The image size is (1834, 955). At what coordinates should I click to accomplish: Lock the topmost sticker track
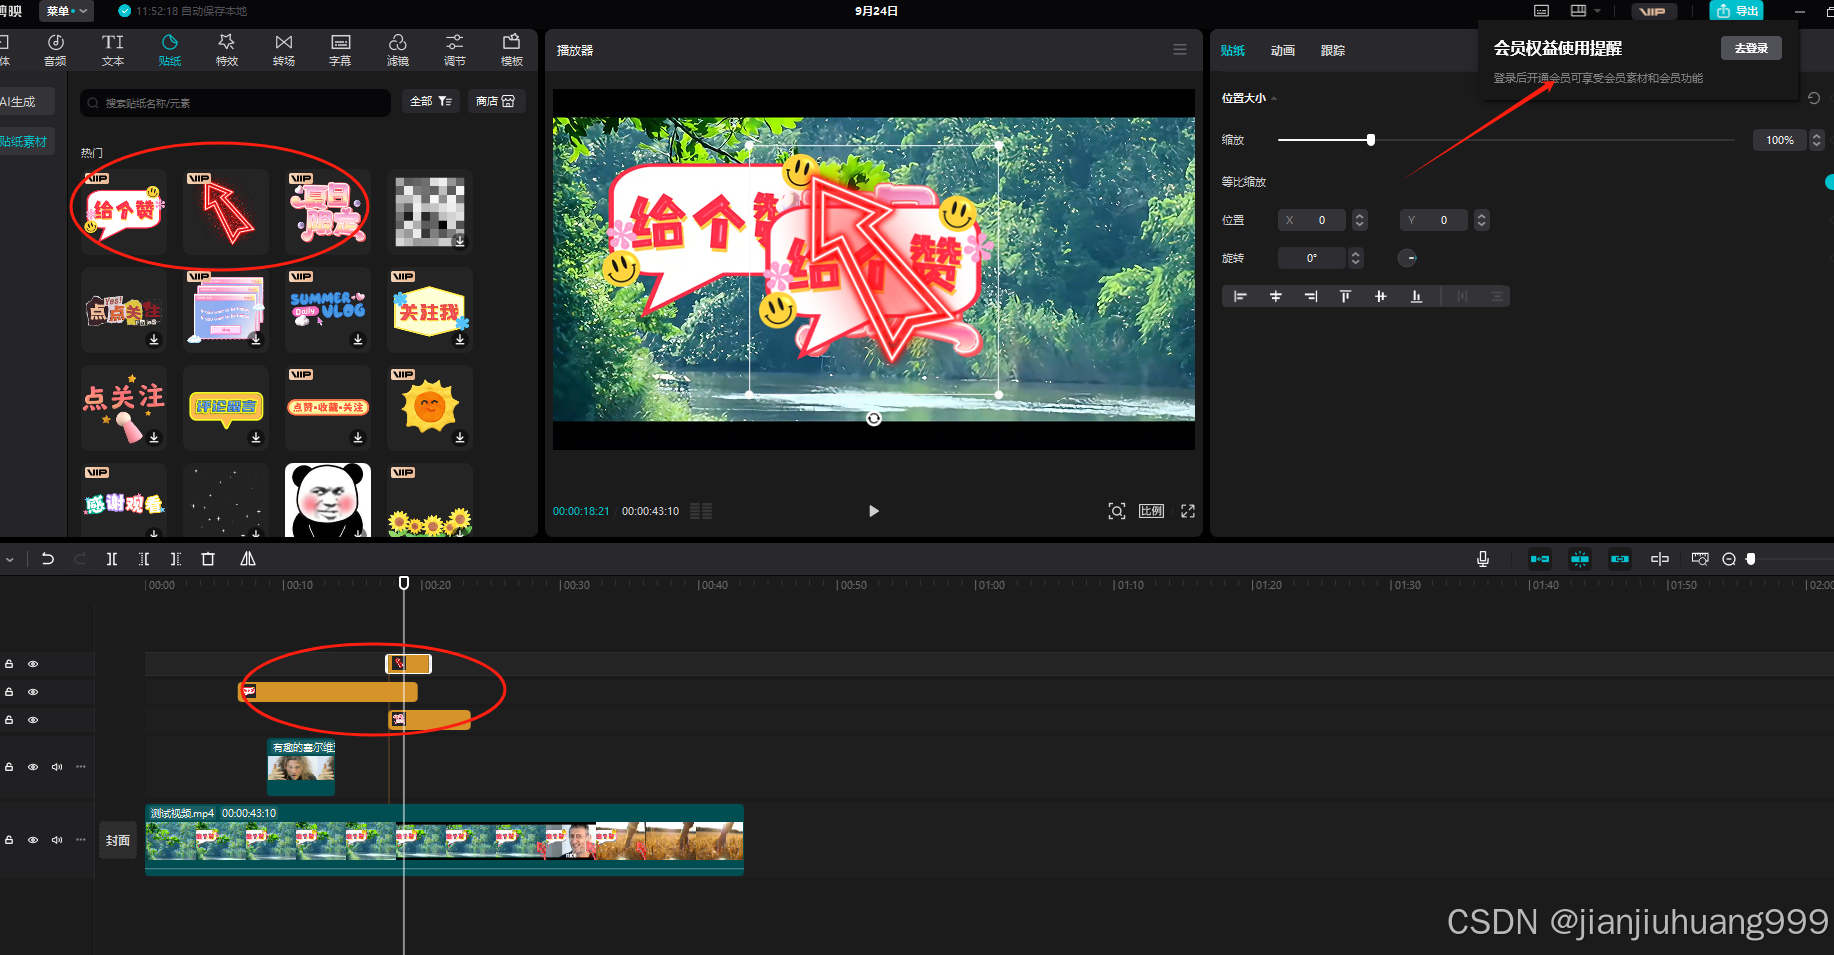click(x=9, y=663)
